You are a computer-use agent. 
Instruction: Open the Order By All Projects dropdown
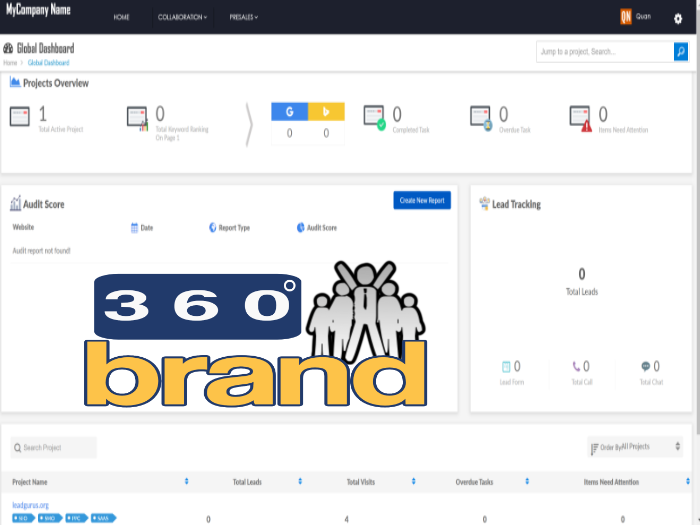(x=636, y=447)
